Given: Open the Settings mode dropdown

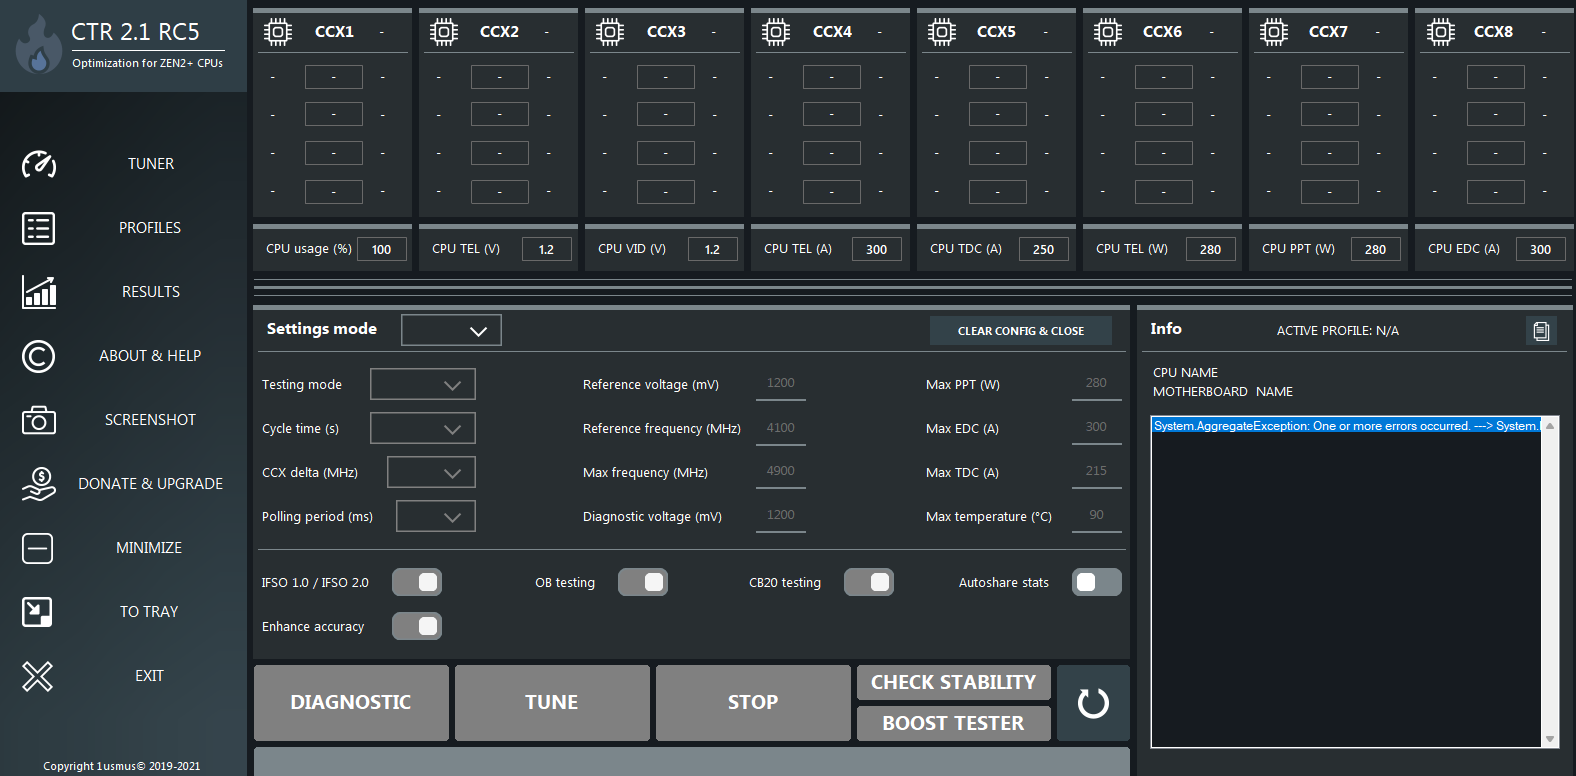Looking at the screenshot, I should [x=451, y=330].
